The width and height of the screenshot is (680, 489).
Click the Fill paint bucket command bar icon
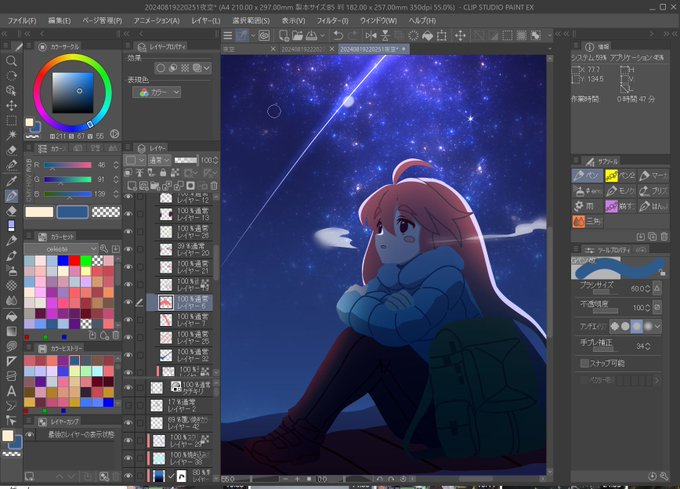[x=428, y=36]
